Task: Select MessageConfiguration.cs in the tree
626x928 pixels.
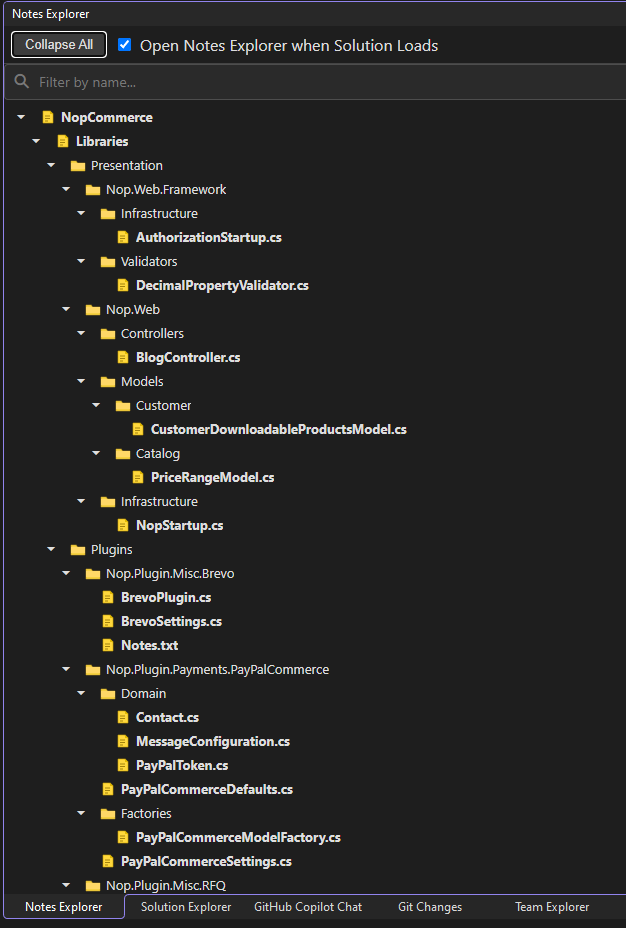Action: [212, 742]
